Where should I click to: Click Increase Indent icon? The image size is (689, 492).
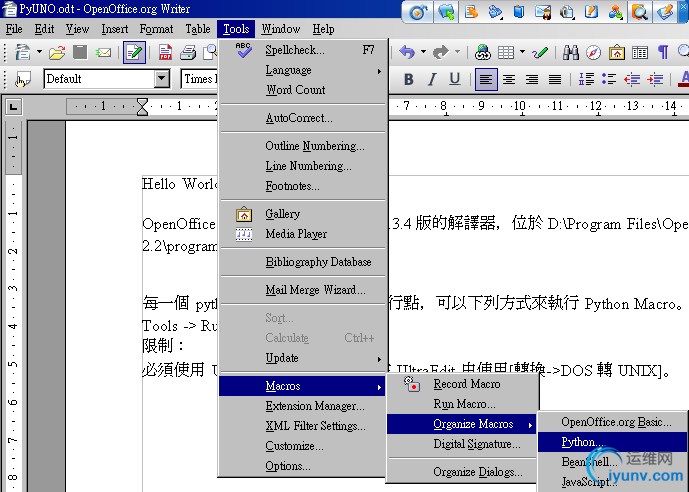pyautogui.click(x=655, y=80)
